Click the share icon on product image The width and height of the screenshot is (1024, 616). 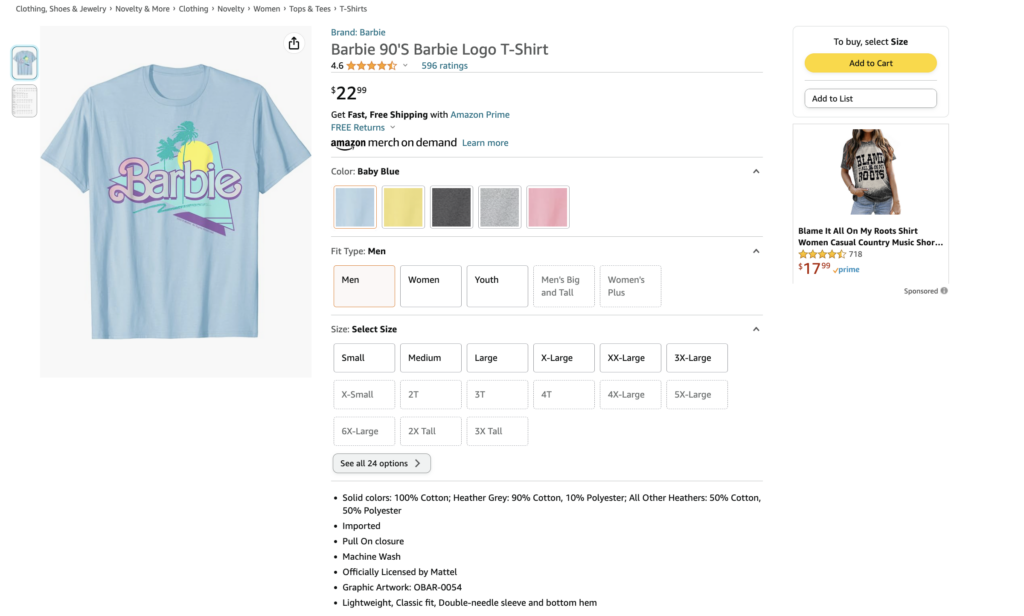[x=294, y=43]
